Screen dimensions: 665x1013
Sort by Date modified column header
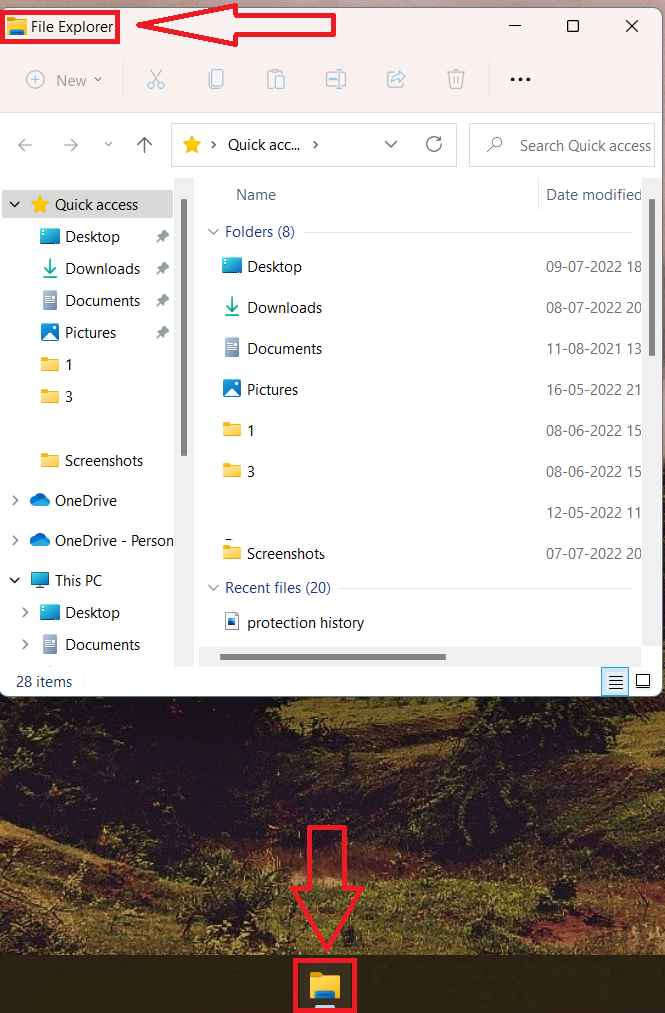[x=593, y=194]
